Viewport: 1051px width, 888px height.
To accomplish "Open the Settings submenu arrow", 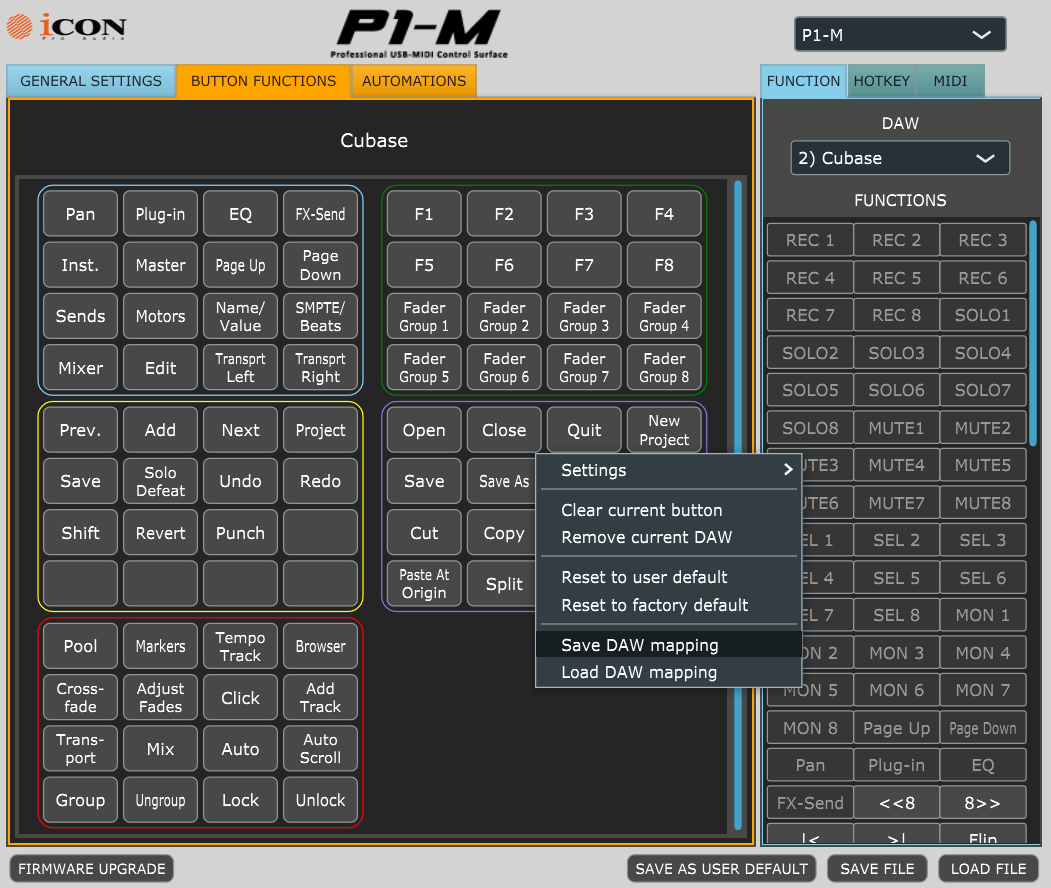I will [x=788, y=470].
